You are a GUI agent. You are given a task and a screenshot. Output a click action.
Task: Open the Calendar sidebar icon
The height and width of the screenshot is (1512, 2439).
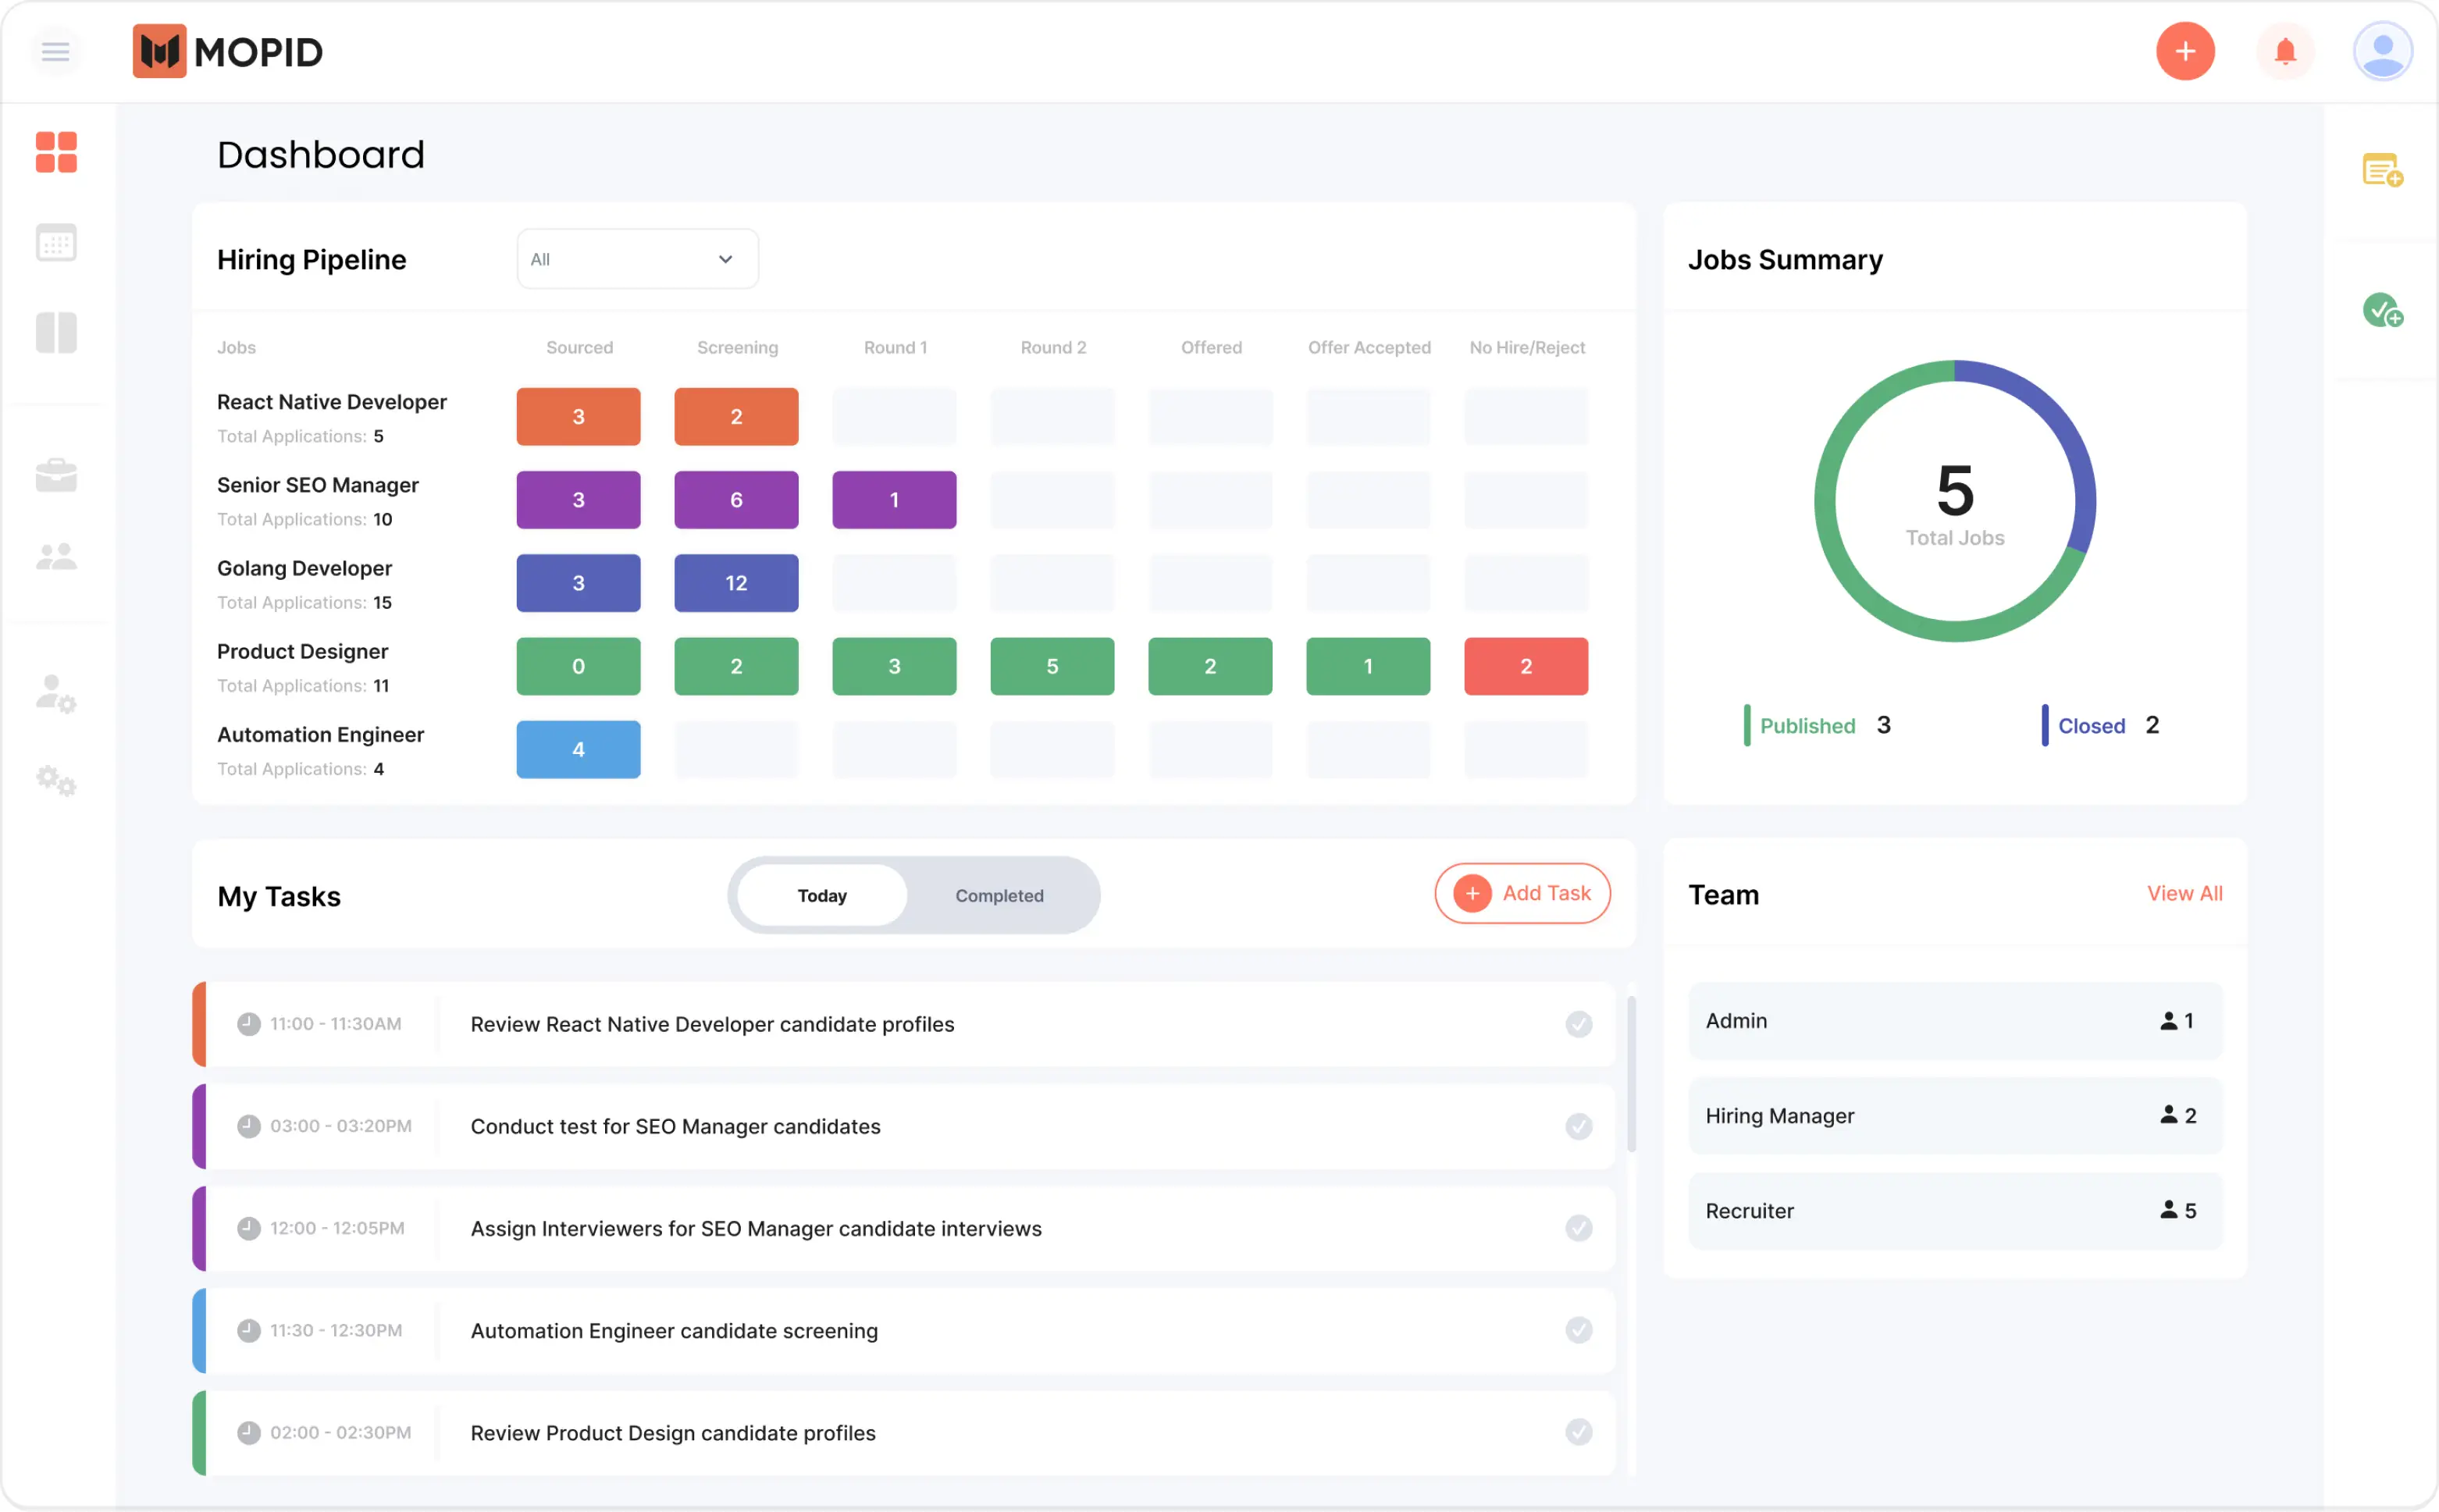click(56, 242)
